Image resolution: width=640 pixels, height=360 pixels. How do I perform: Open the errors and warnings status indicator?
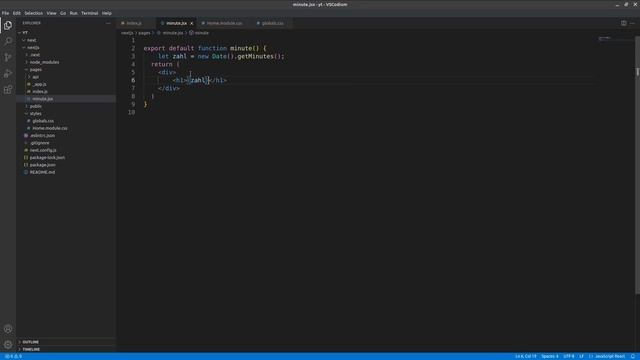(x=13, y=356)
